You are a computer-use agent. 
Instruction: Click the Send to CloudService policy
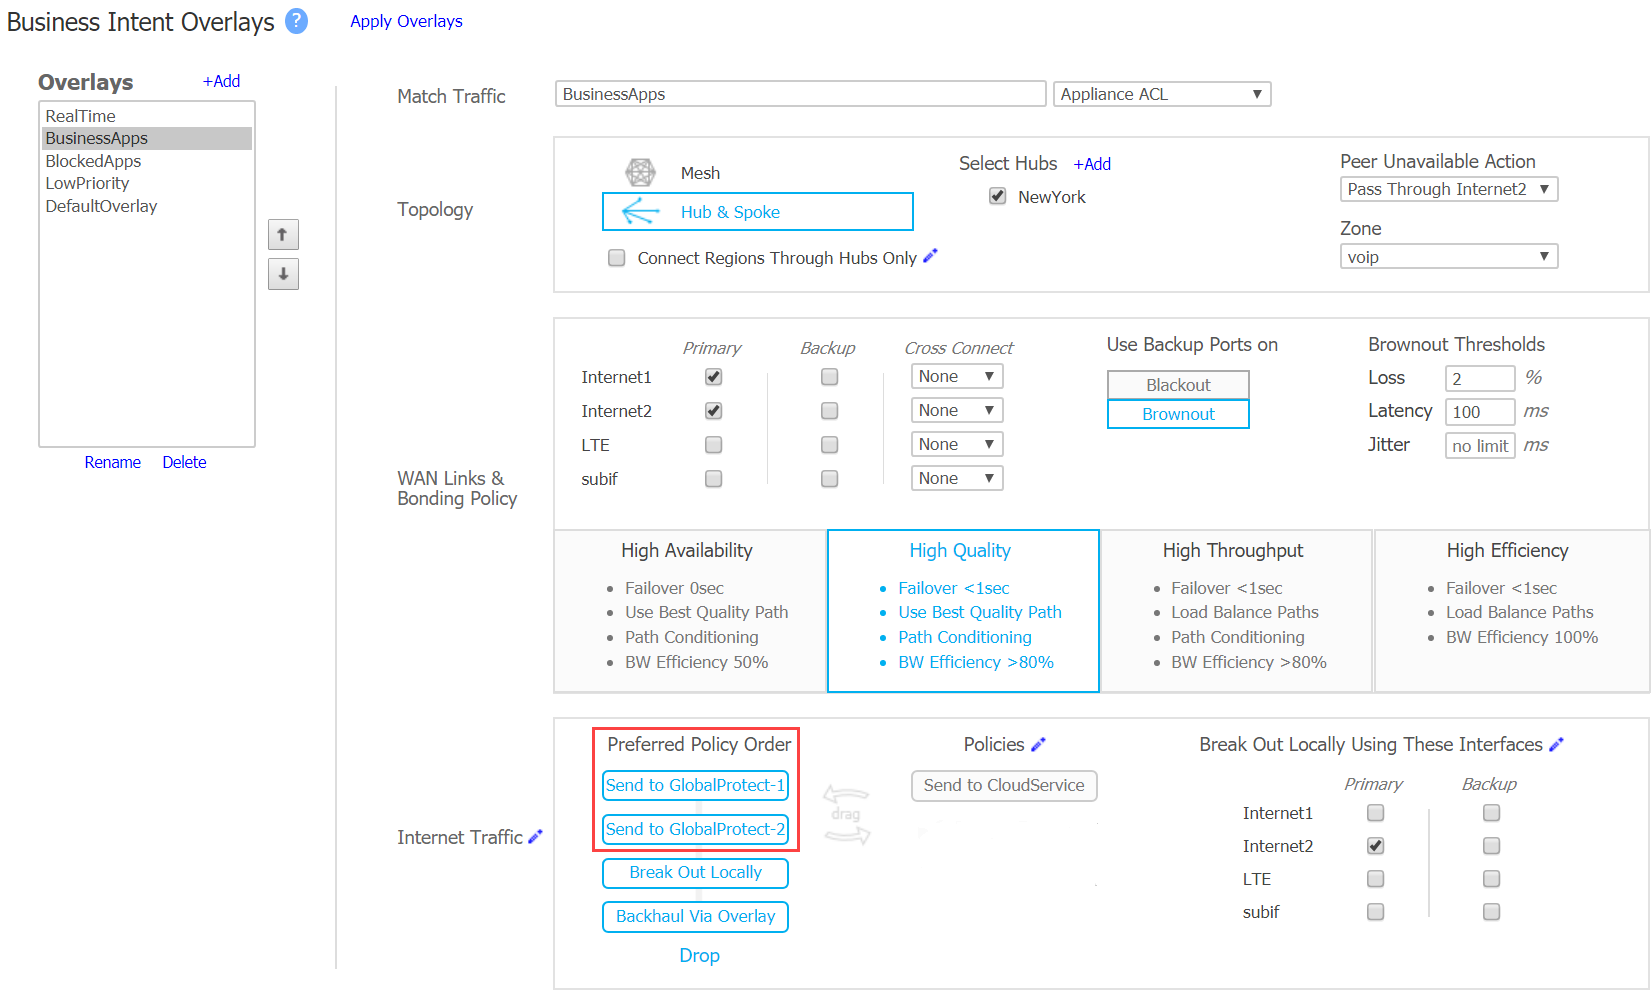coord(1004,785)
